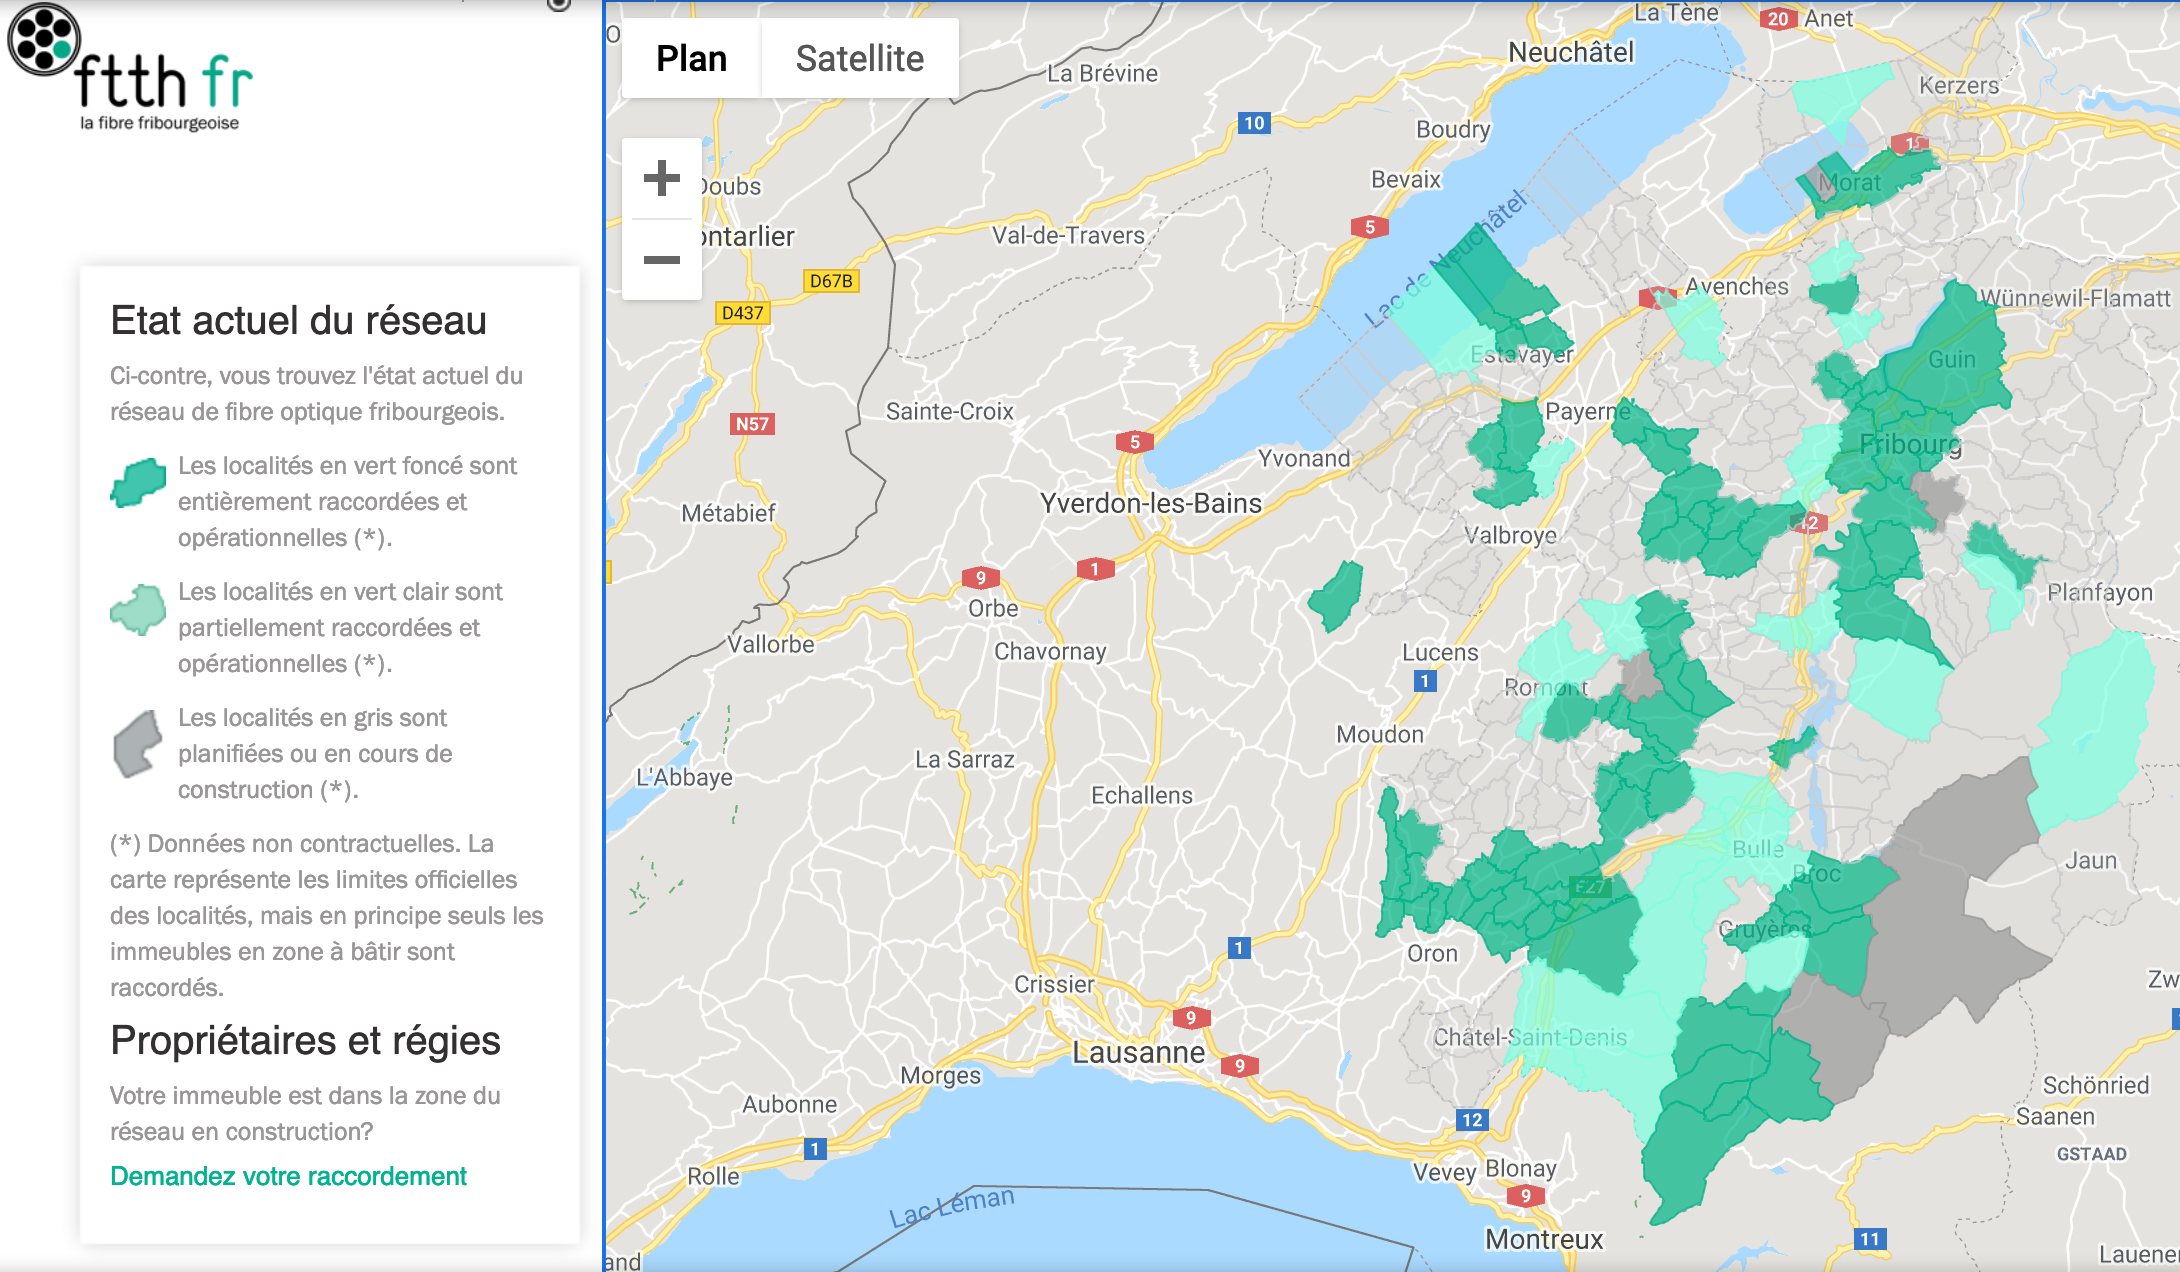Click the N57 road shield
The width and height of the screenshot is (2180, 1272).
(x=752, y=424)
